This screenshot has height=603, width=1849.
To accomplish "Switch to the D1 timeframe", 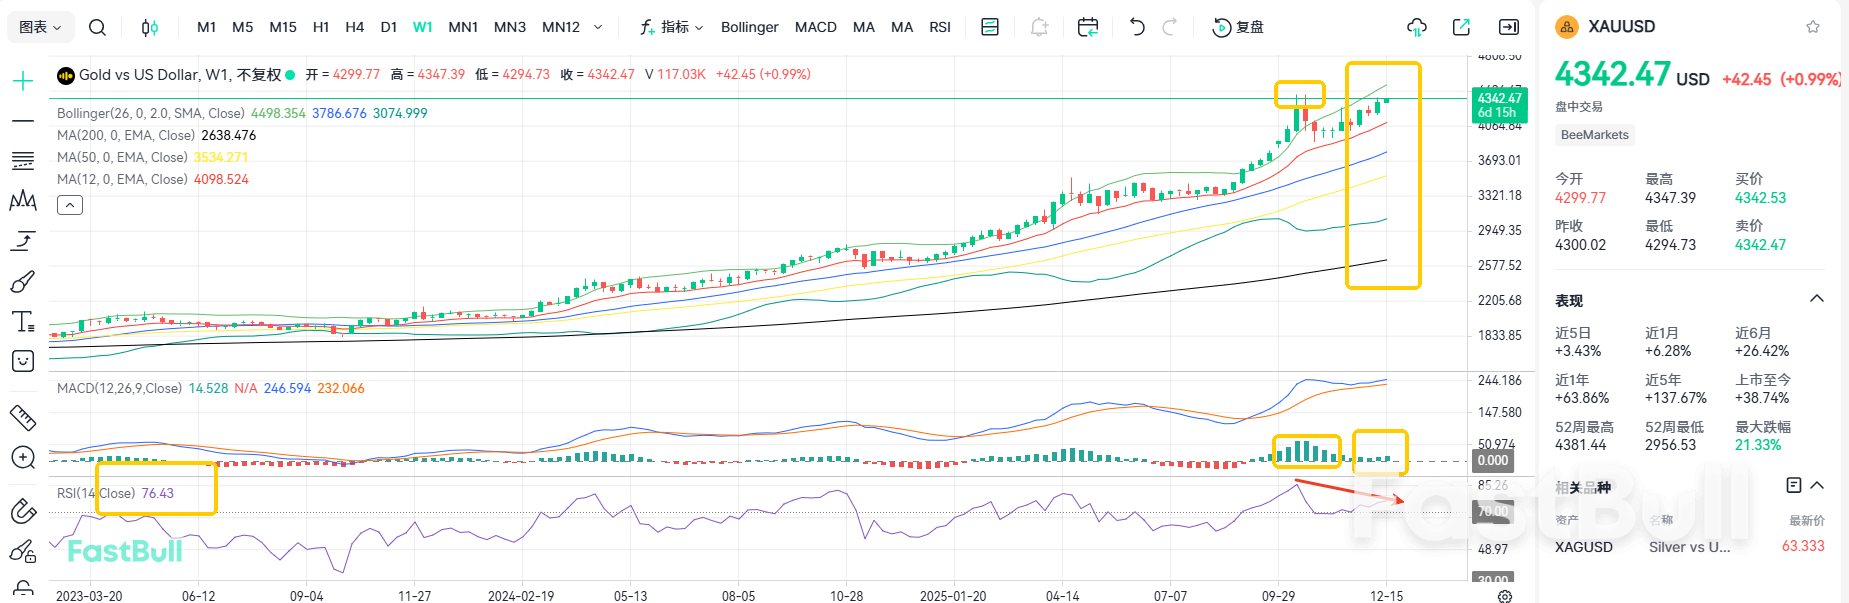I will [x=389, y=27].
